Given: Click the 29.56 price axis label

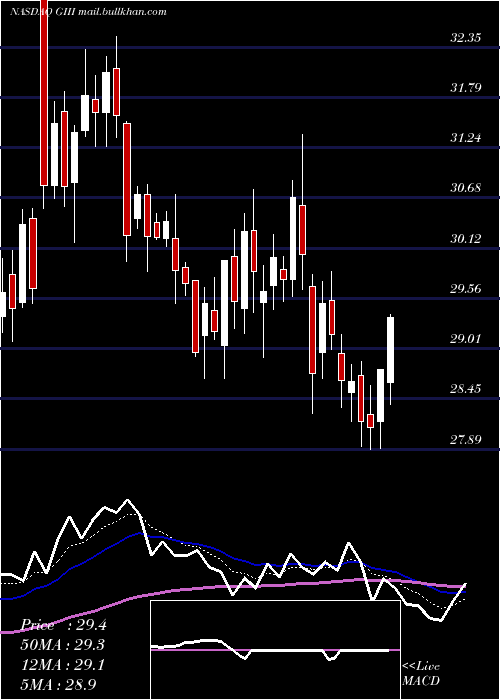Looking at the screenshot, I should [466, 289].
